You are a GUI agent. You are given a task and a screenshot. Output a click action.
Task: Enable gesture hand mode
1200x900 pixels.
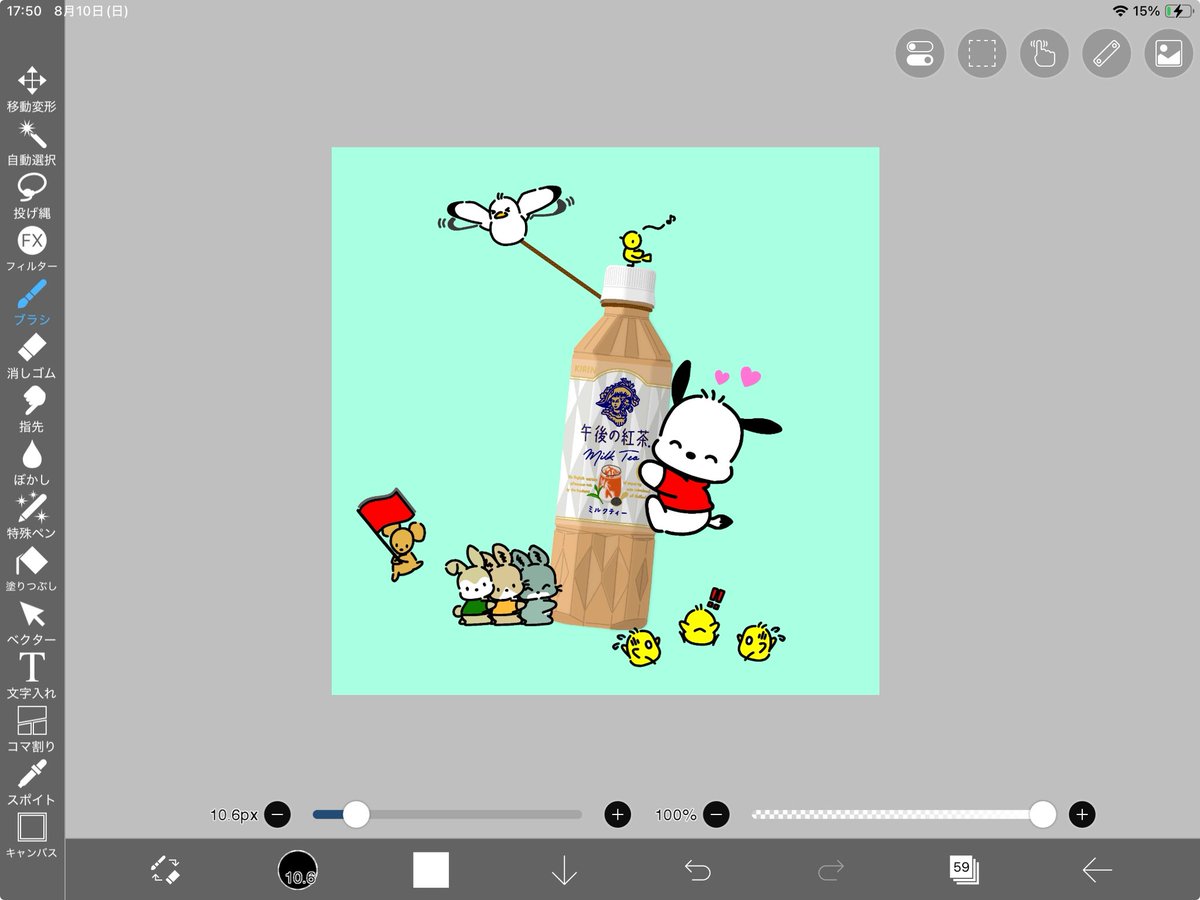pos(1044,54)
